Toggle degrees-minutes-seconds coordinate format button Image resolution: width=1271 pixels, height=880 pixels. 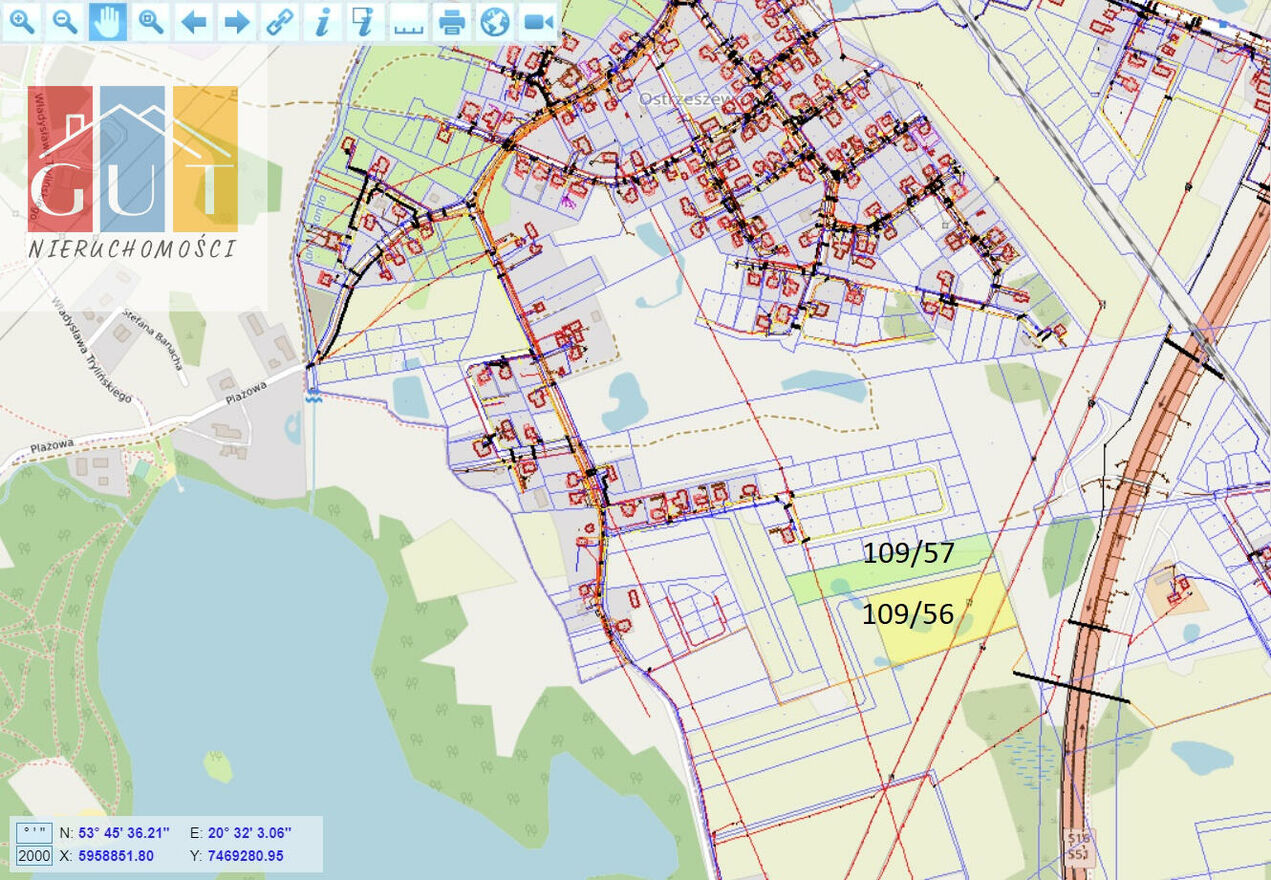34,832
